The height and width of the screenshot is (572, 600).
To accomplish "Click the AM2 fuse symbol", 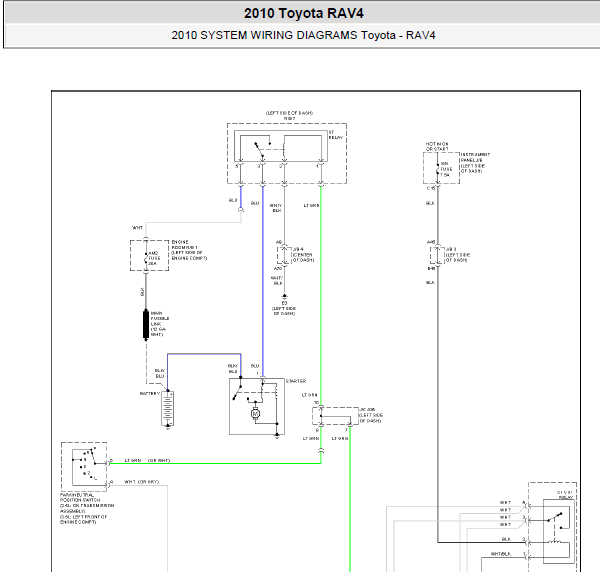I will coord(146,256).
